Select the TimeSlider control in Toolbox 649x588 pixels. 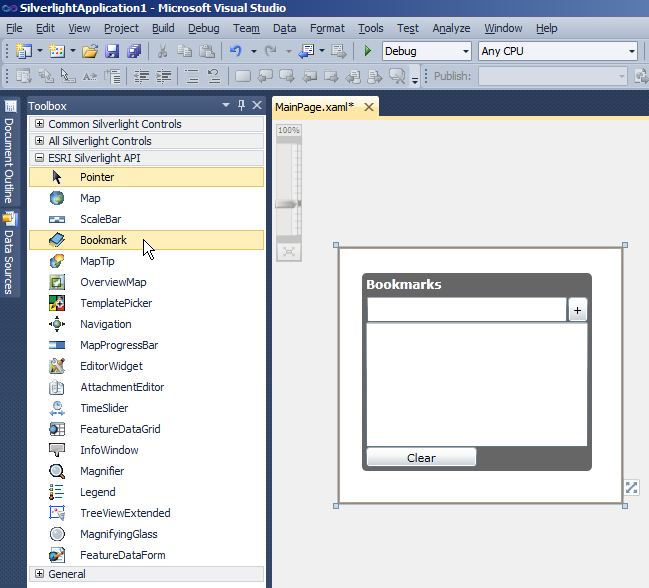pyautogui.click(x=147, y=408)
